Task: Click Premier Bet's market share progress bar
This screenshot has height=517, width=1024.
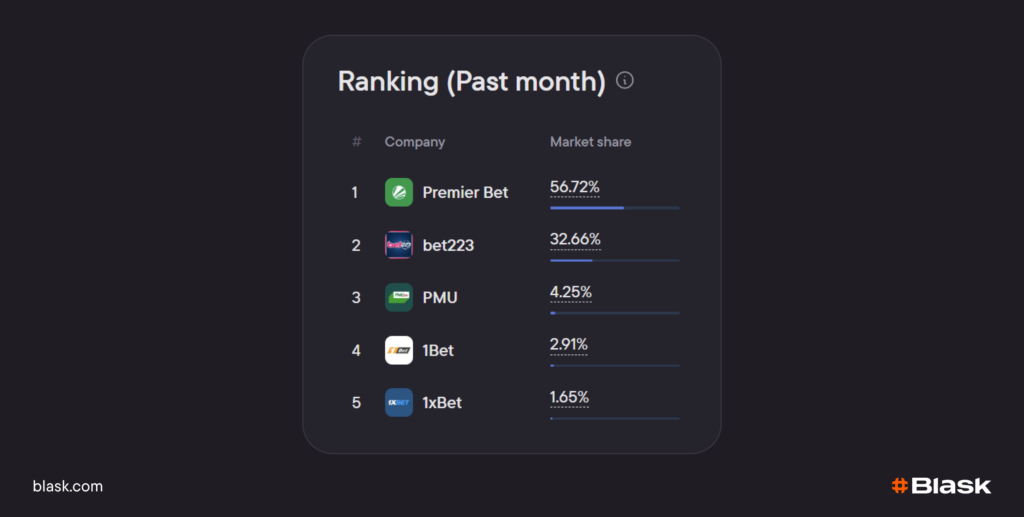Action: pyautogui.click(x=614, y=208)
